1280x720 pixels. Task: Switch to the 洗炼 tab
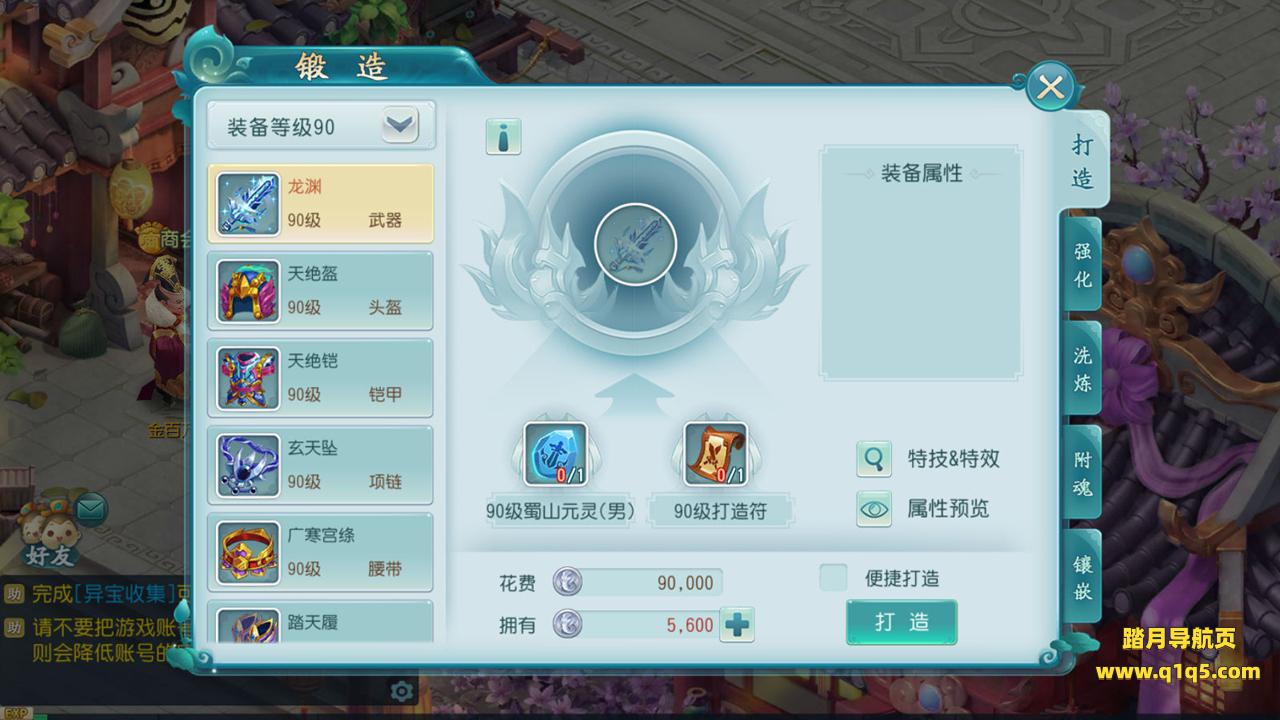1082,368
